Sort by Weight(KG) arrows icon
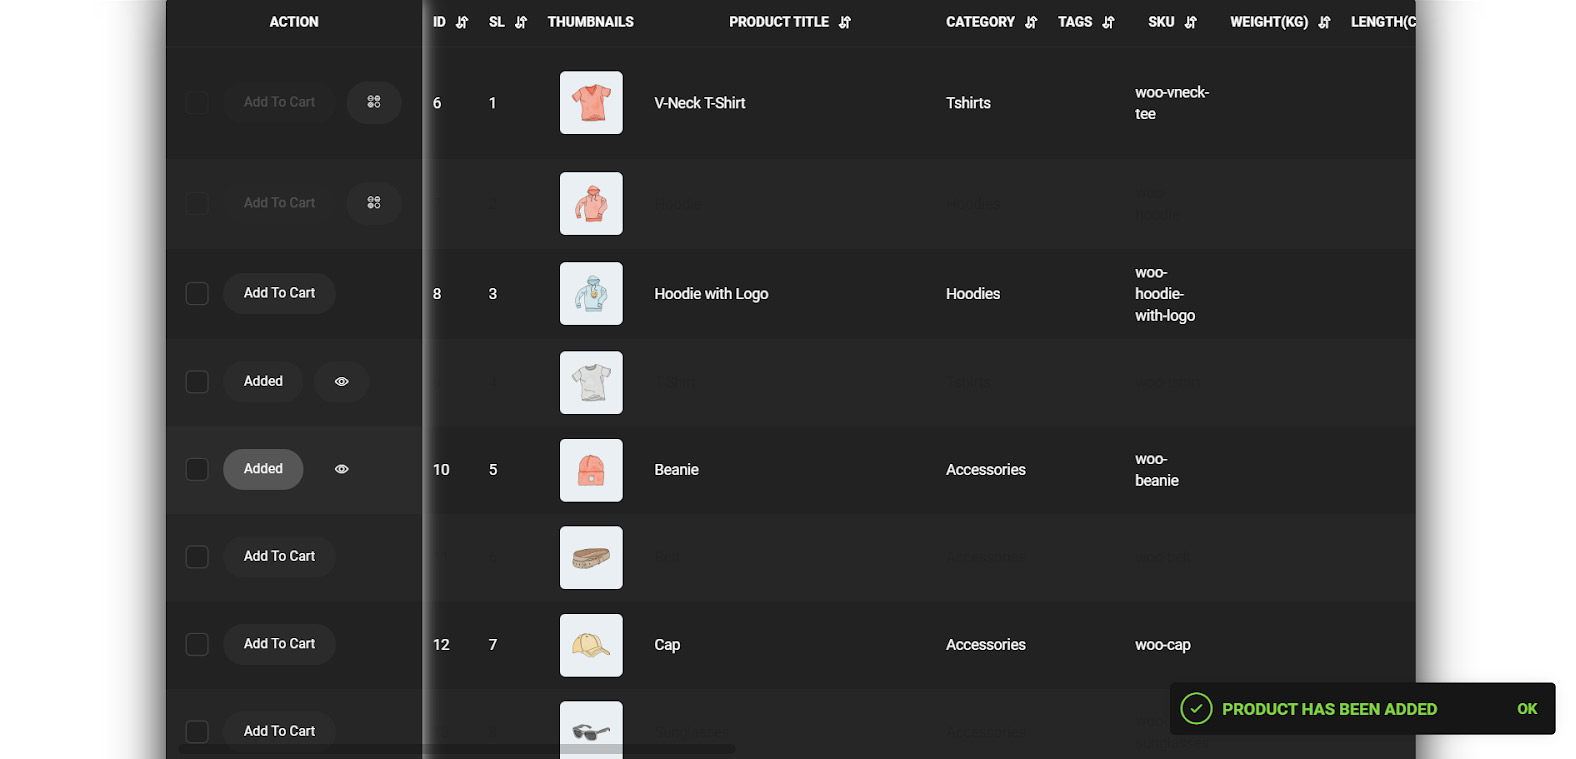This screenshot has height=759, width=1576. 1324,22
